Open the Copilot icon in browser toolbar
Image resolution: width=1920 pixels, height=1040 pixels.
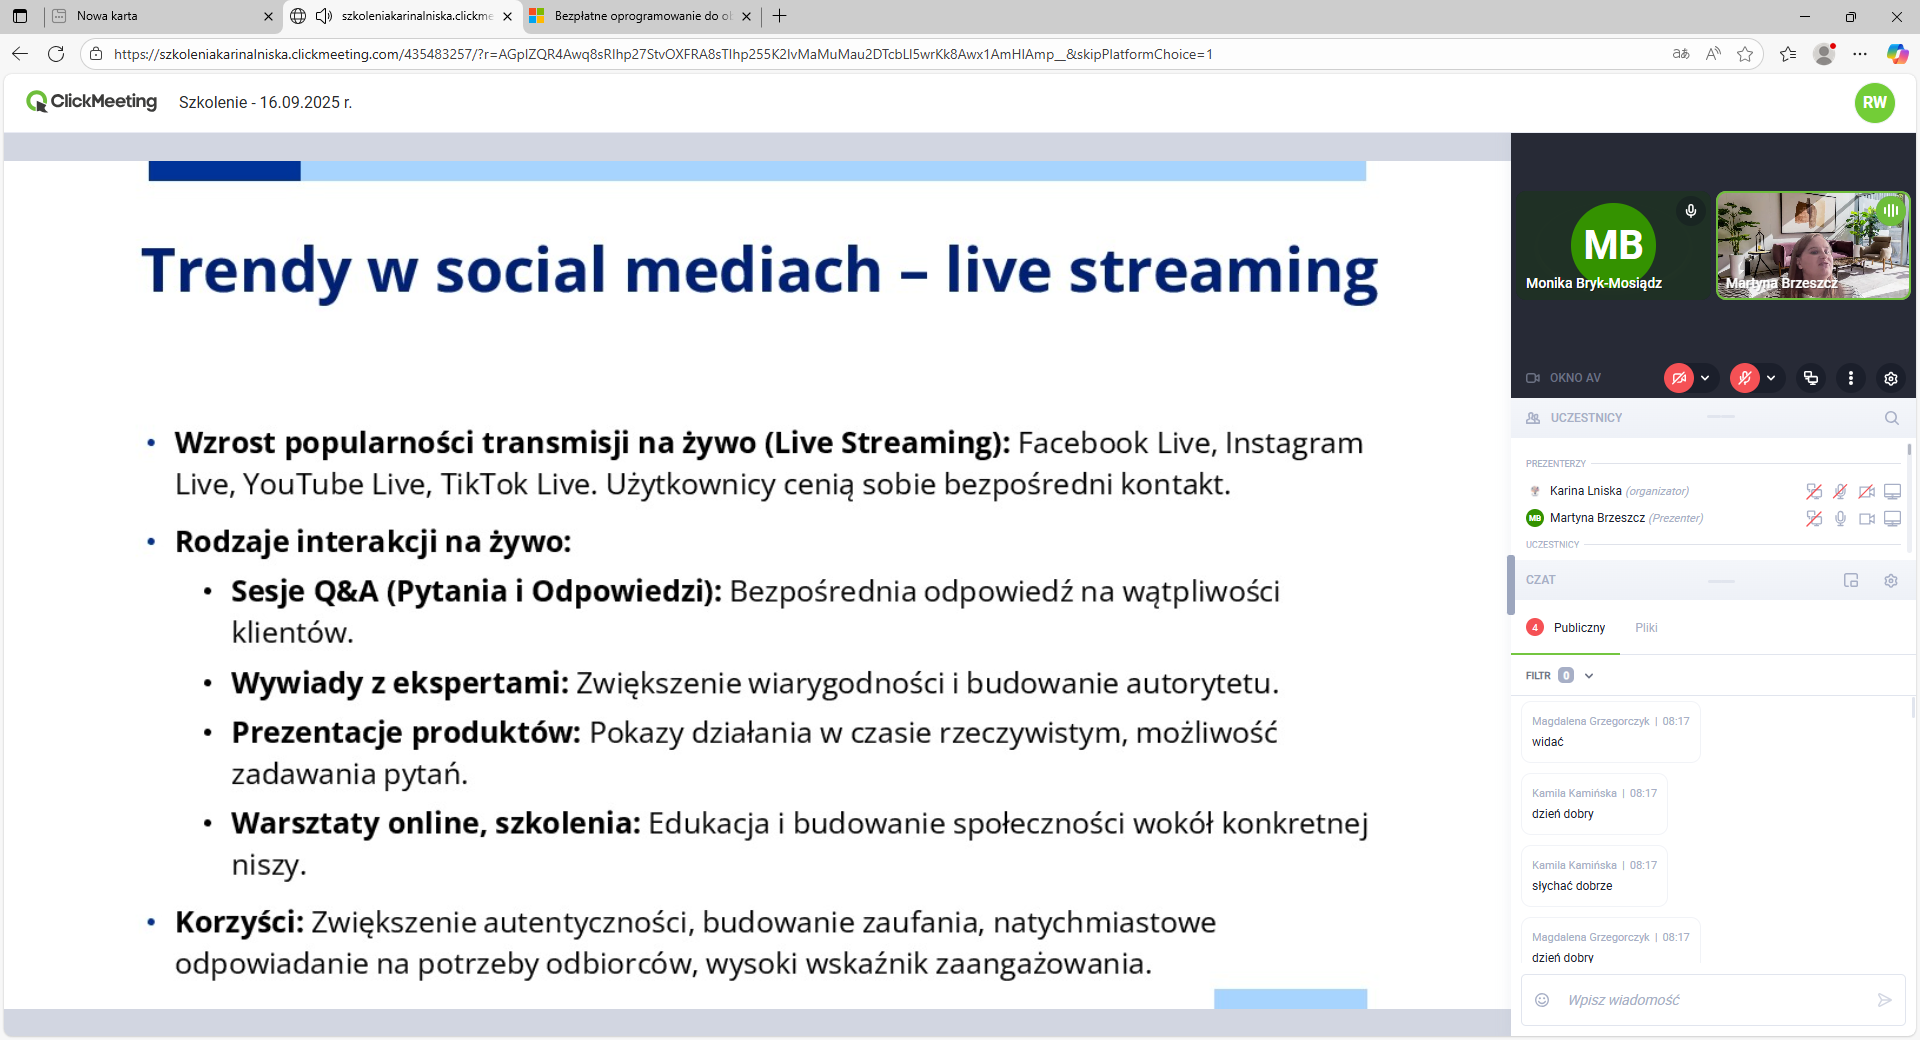[1897, 54]
